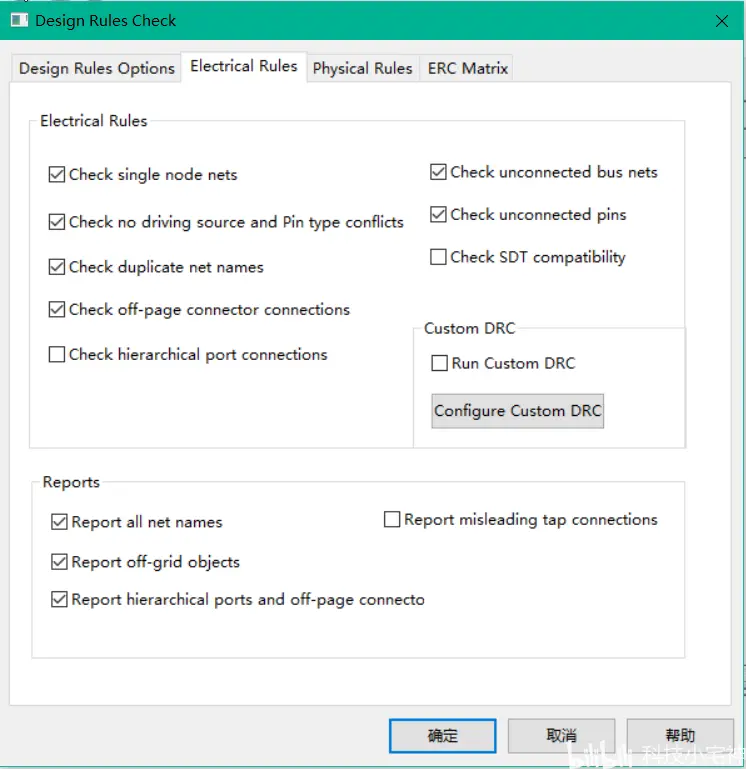Close the Design Rules Check dialog
Viewport: 746px width, 769px height.
coord(721,21)
